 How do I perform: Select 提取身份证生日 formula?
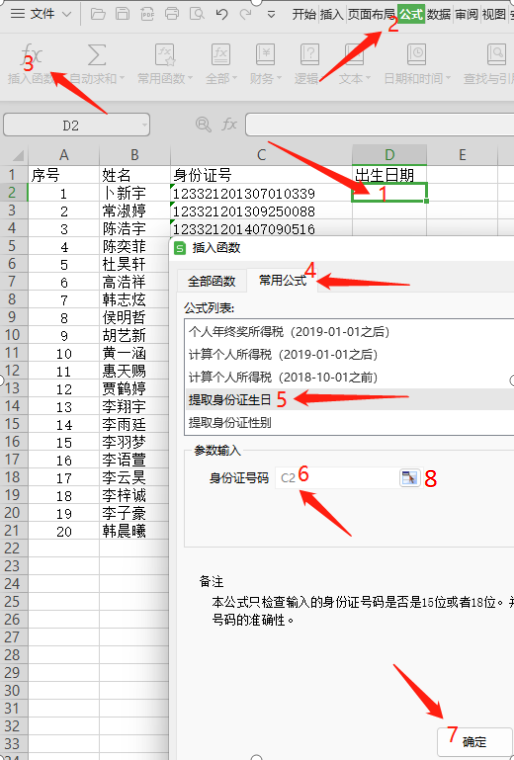[x=349, y=399]
